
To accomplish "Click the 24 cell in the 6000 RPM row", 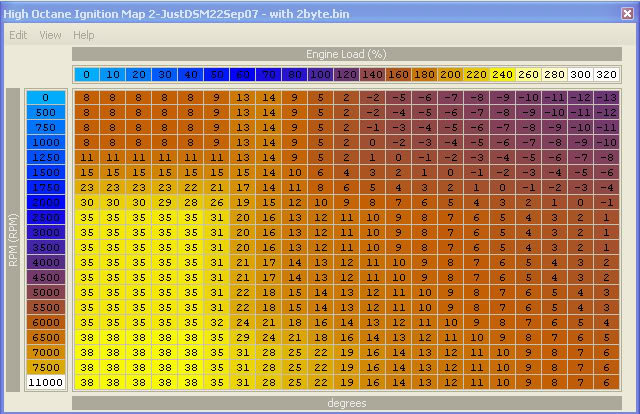I will point(242,323).
